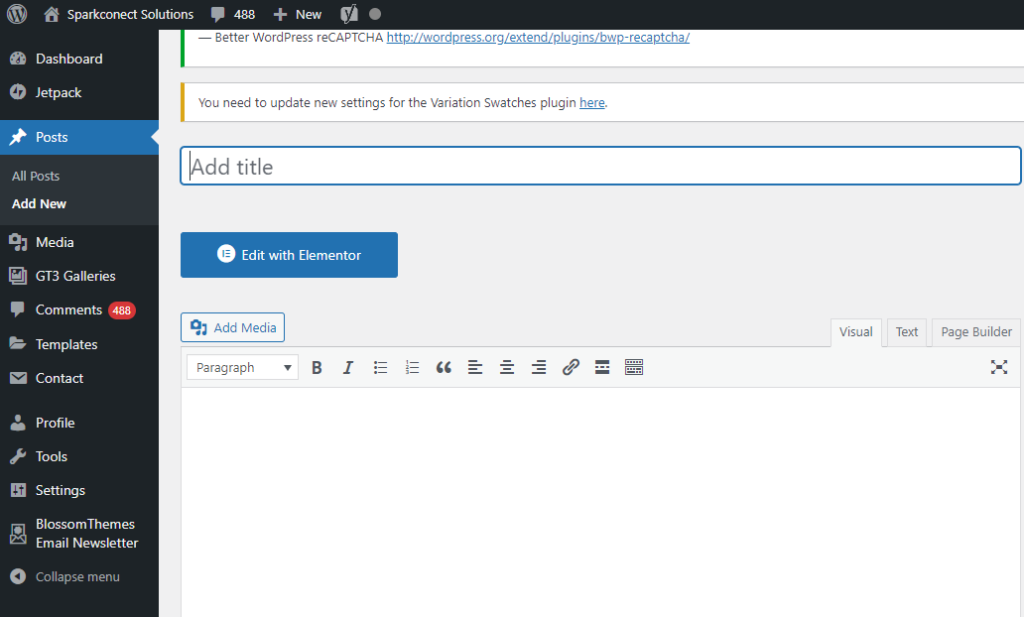Click the Tools wrench icon
This screenshot has height=617, width=1024.
(18, 456)
